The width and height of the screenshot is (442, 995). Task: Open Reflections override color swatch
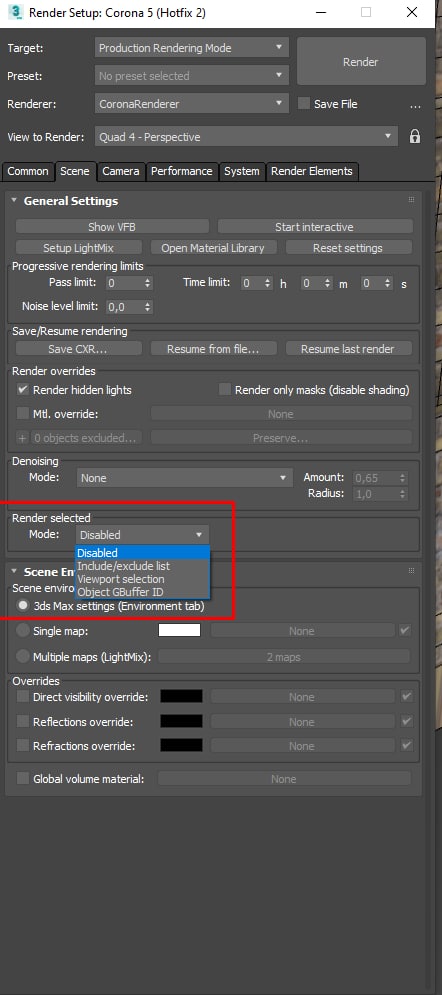pyautogui.click(x=181, y=721)
